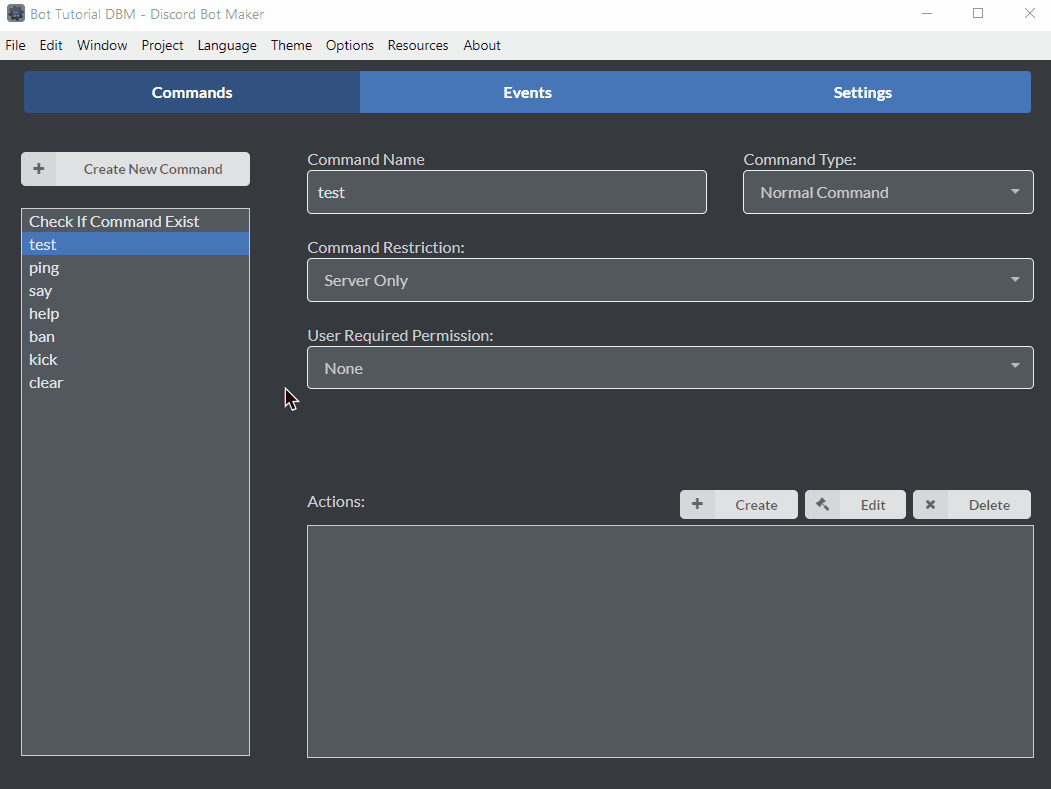The width and height of the screenshot is (1051, 789).
Task: Open the File menu
Action: point(15,46)
